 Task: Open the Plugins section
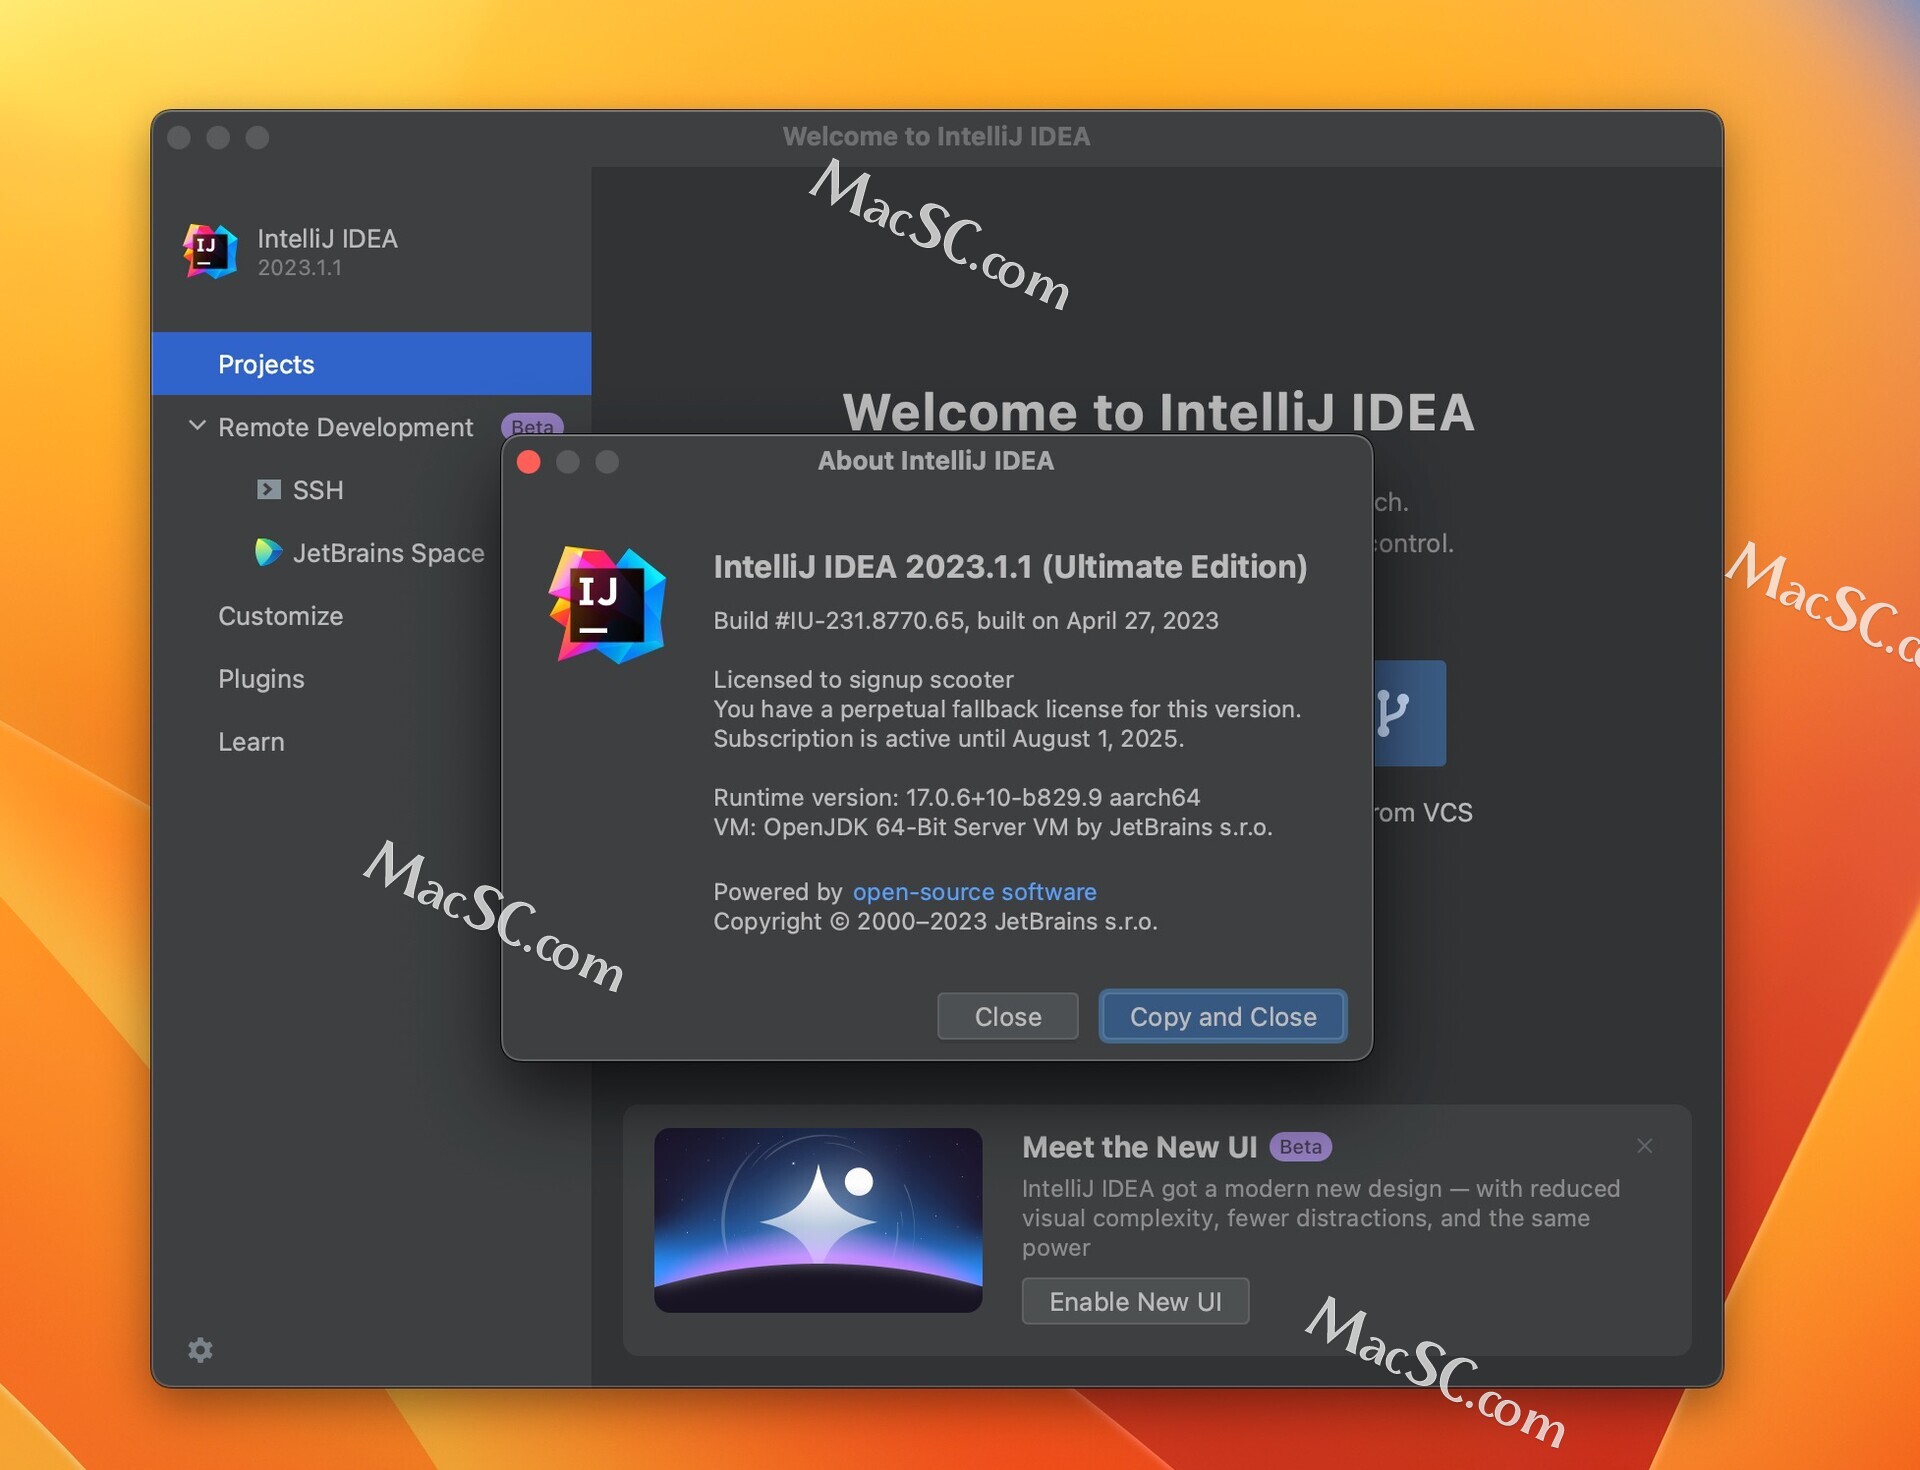261,679
